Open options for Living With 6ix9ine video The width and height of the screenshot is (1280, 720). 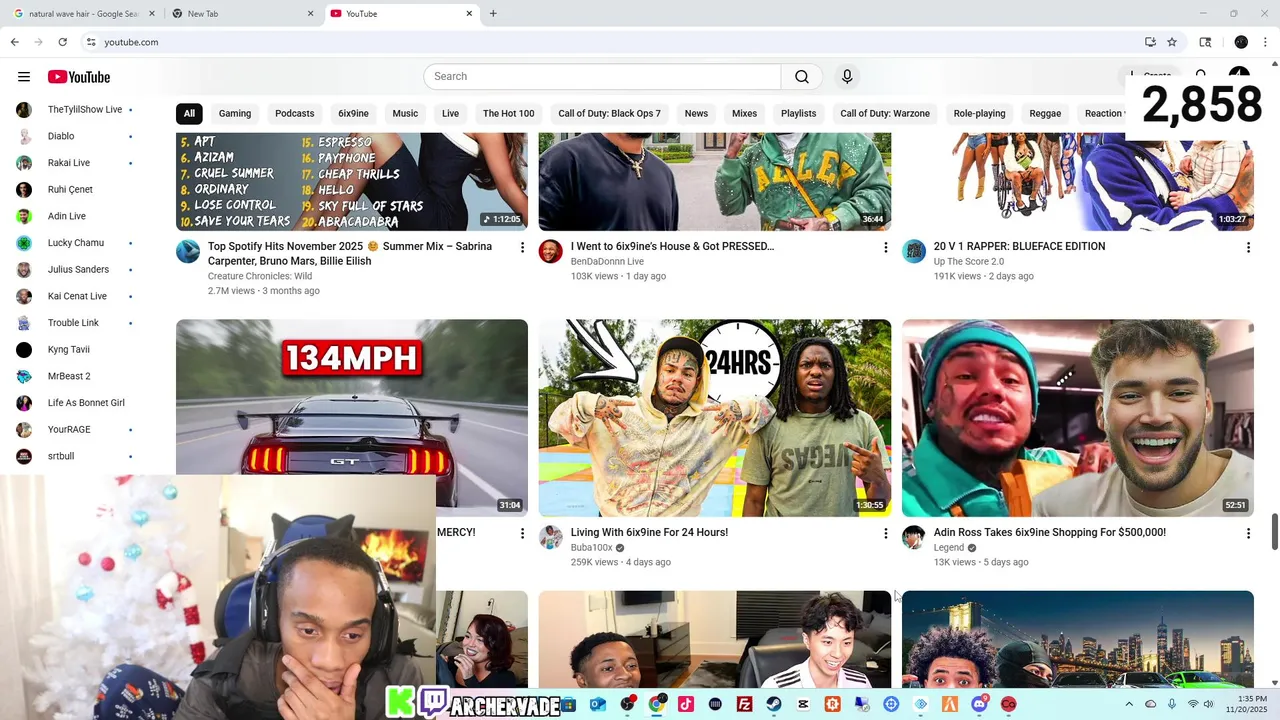885,534
